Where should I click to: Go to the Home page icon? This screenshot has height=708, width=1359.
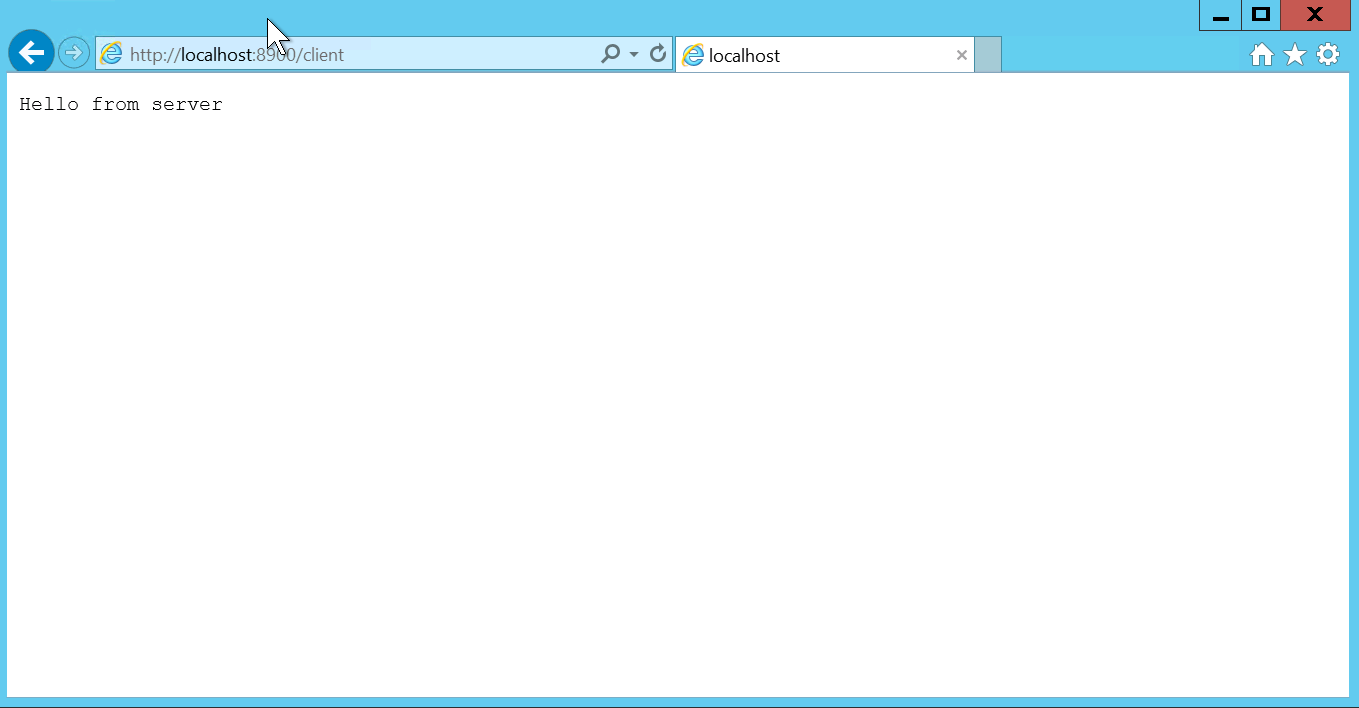point(1262,54)
